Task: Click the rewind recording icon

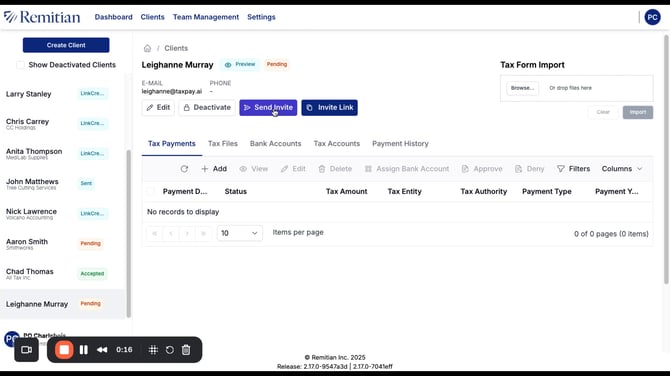Action: 102,350
